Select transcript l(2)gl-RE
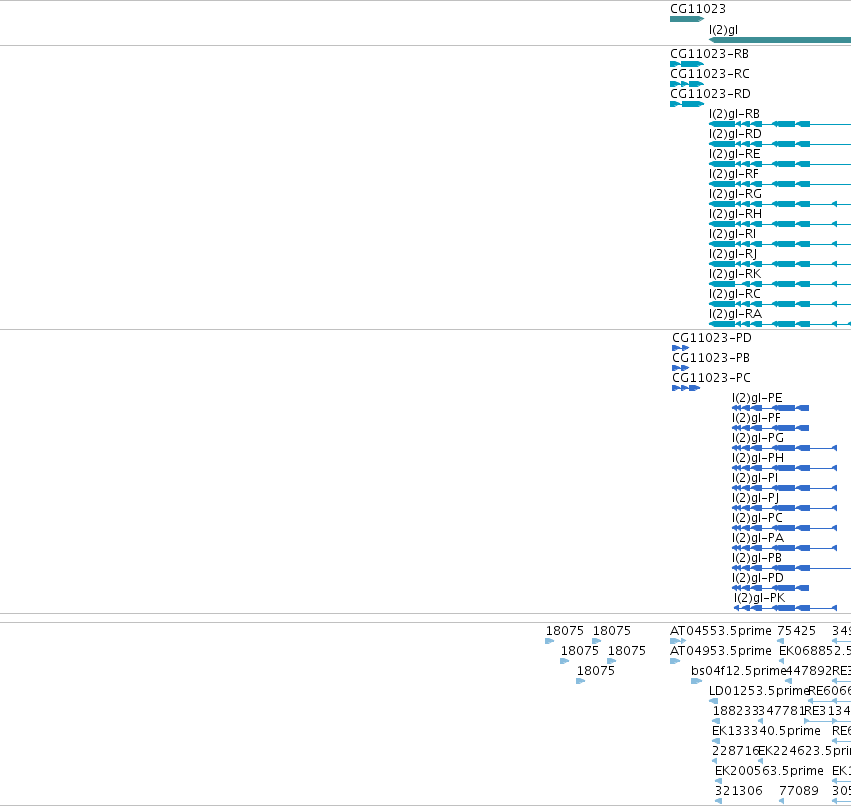Viewport: 851px width, 806px height. [x=780, y=164]
